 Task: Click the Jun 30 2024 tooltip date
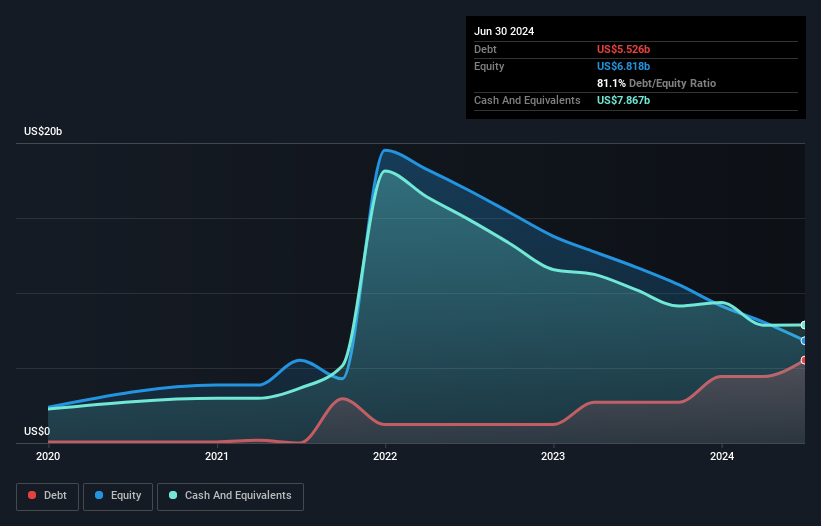[504, 31]
